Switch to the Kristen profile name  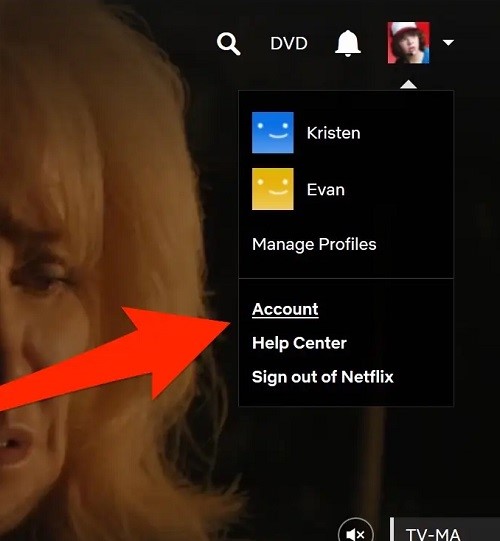coord(334,133)
